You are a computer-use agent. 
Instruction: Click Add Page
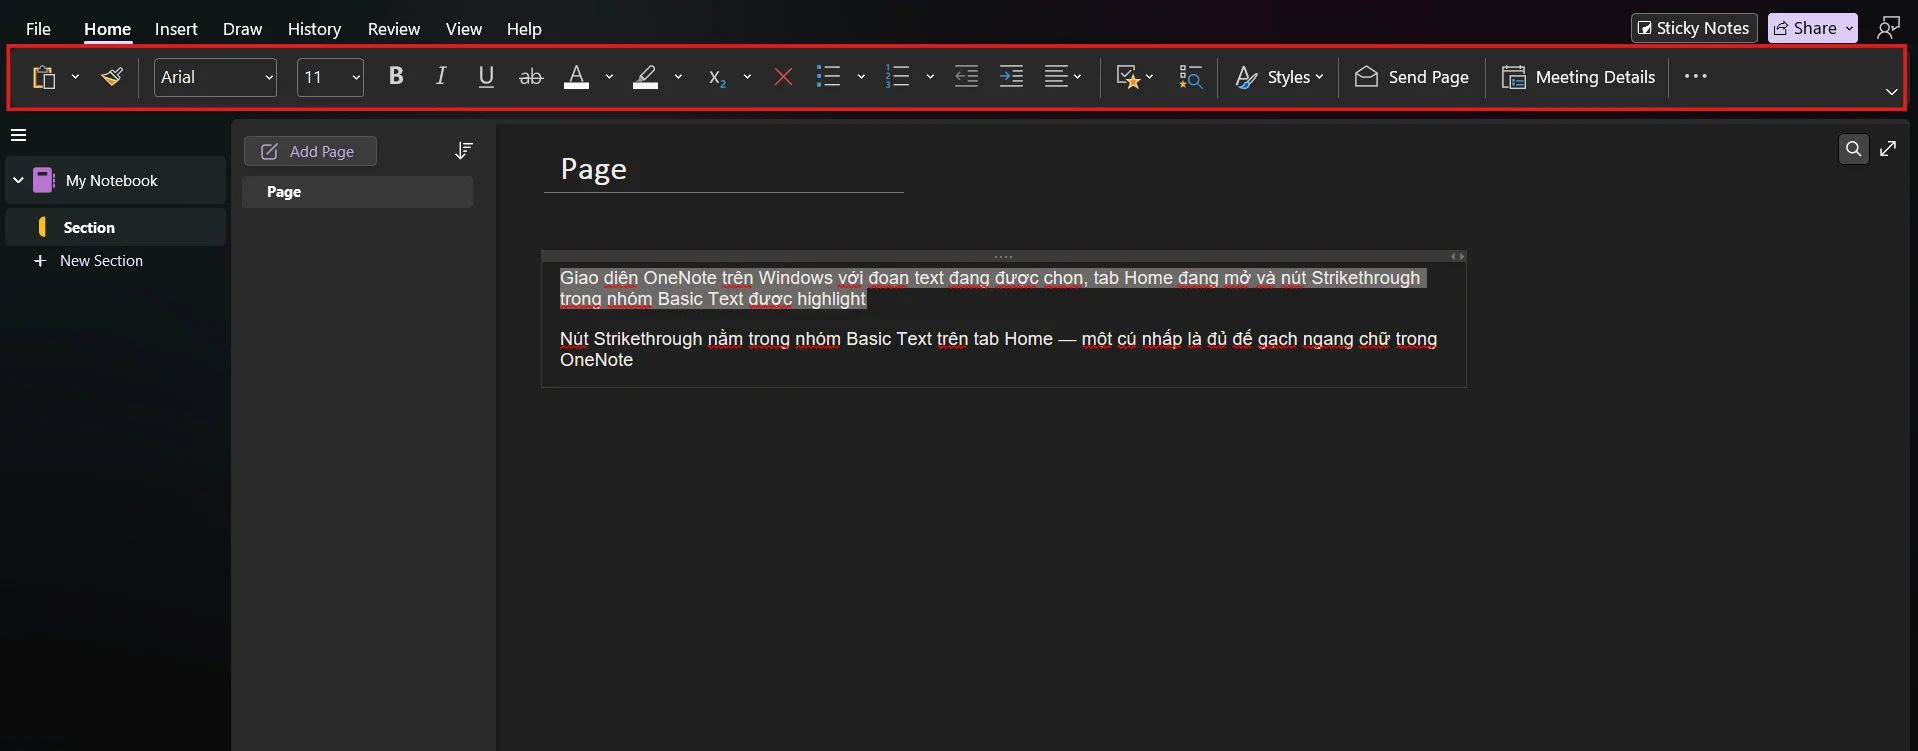pos(310,151)
